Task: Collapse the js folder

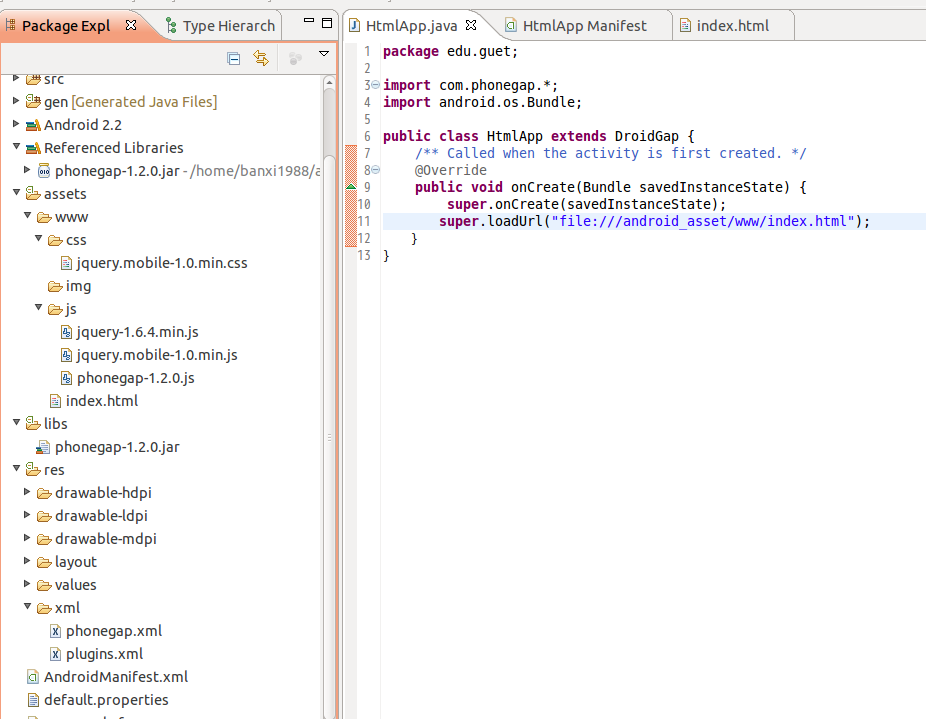Action: 38,308
